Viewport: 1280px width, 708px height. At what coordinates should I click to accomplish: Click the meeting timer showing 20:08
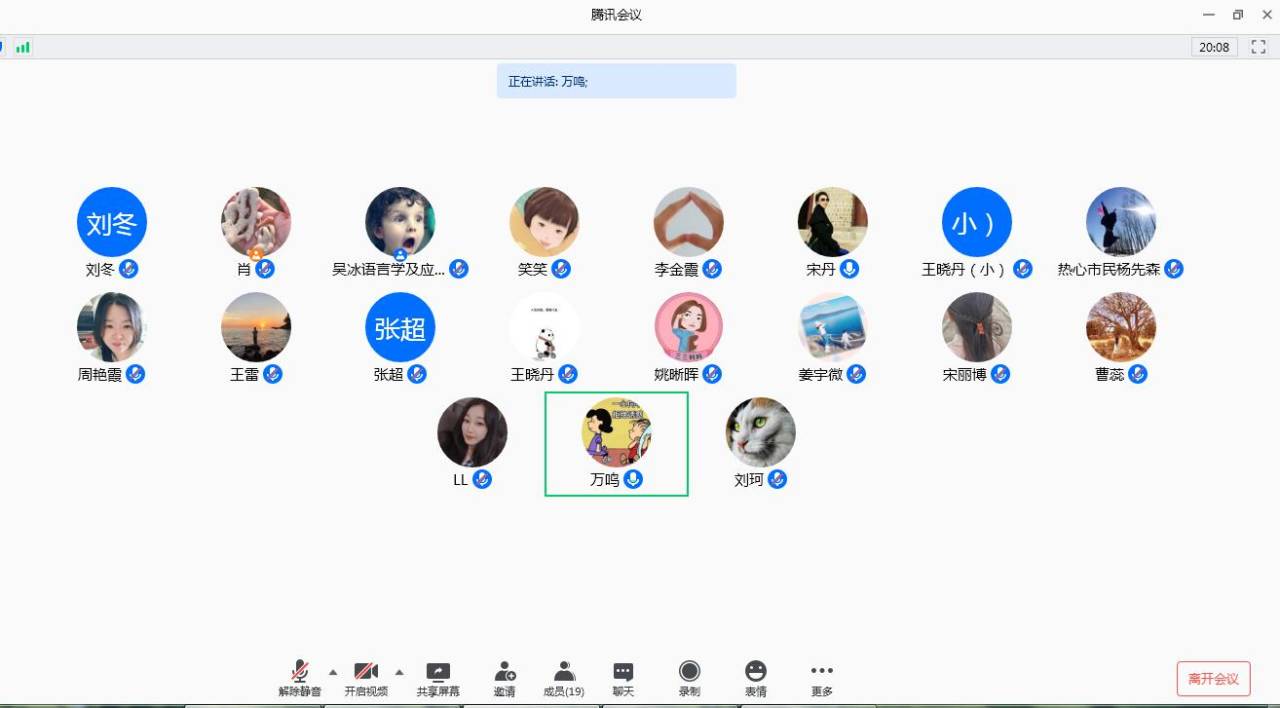1214,47
